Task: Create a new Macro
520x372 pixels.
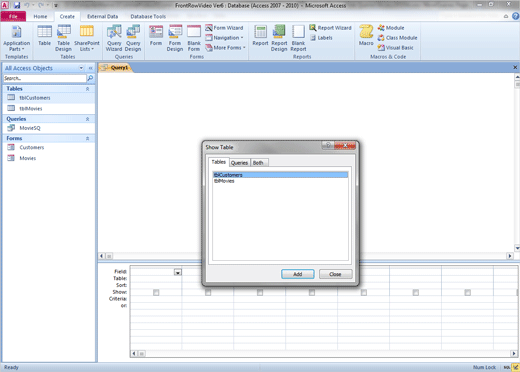Action: pyautogui.click(x=366, y=36)
